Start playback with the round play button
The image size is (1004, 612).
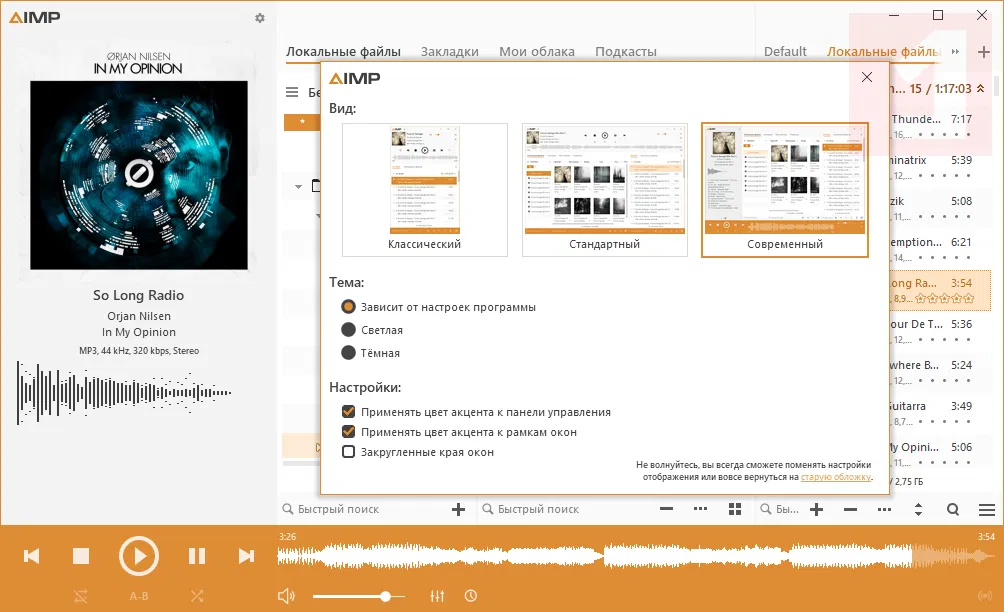tap(138, 556)
